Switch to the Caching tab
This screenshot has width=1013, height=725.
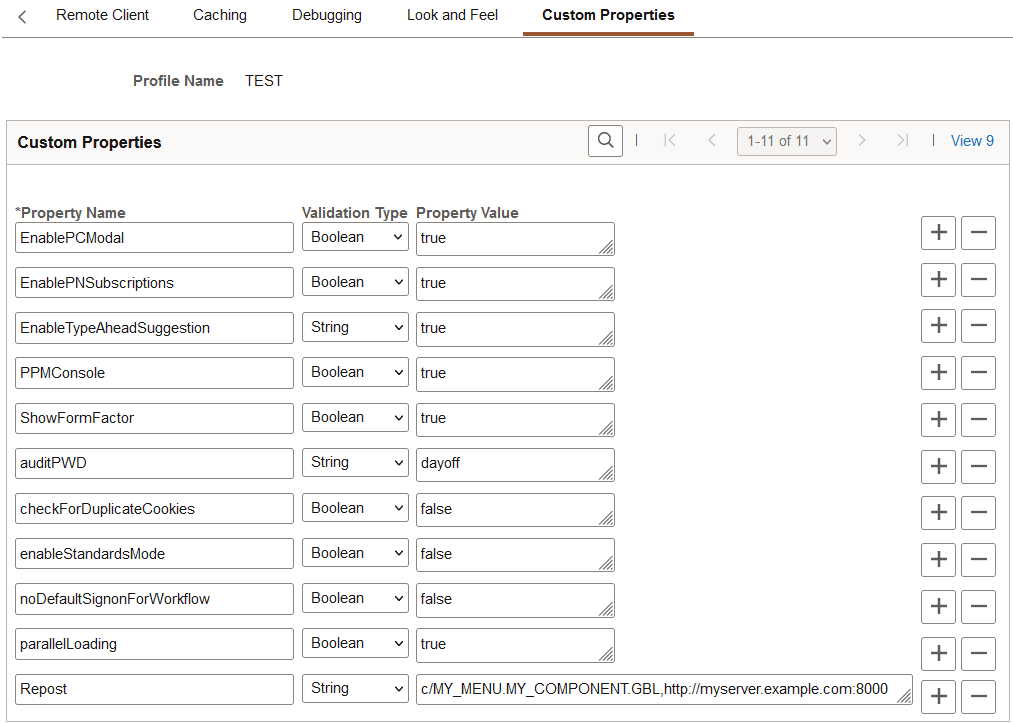[219, 15]
